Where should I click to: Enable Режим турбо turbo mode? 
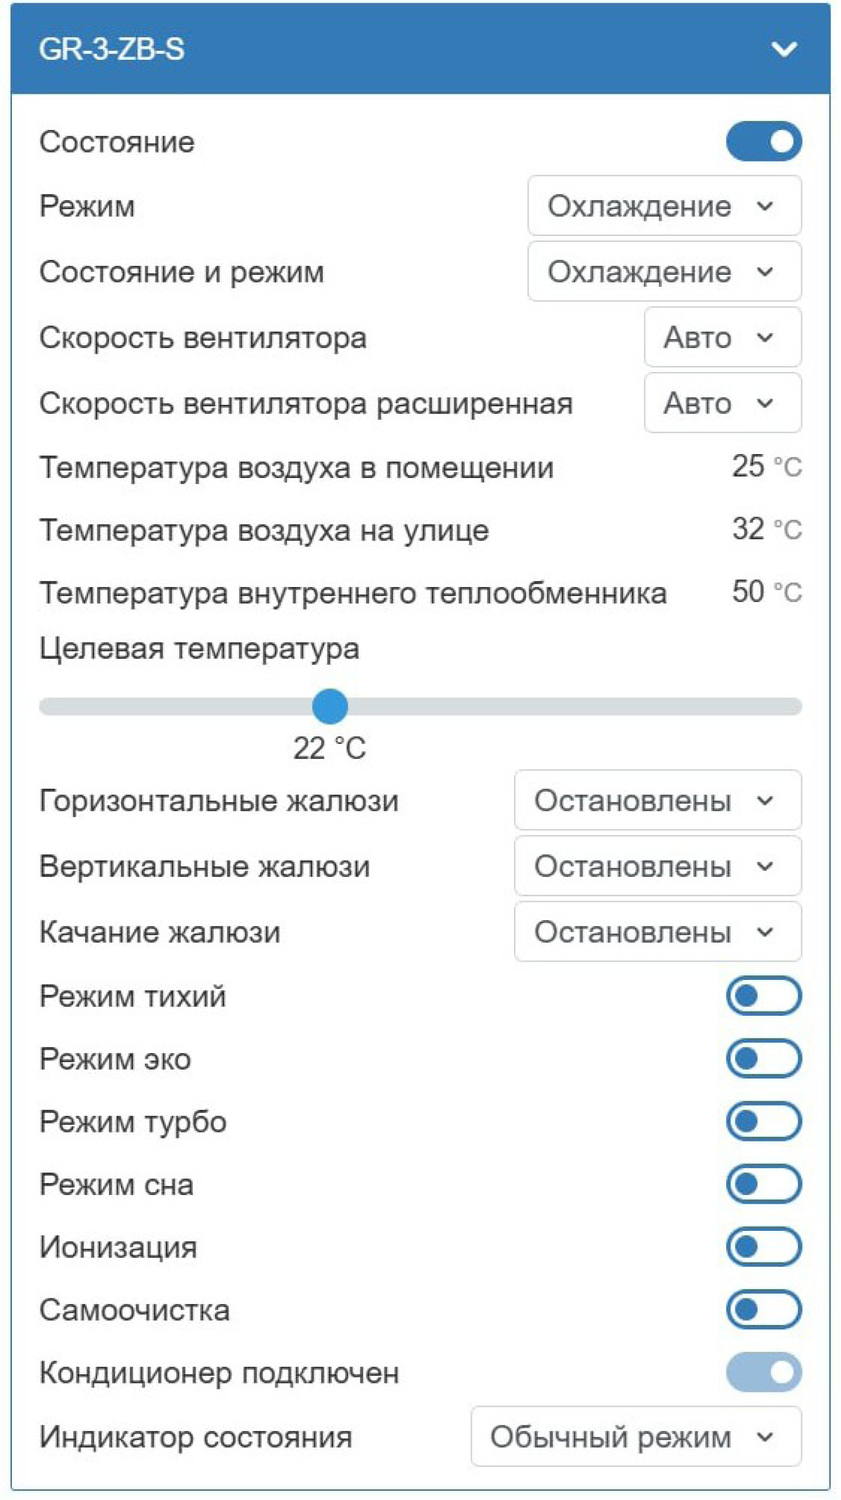[x=764, y=1121]
